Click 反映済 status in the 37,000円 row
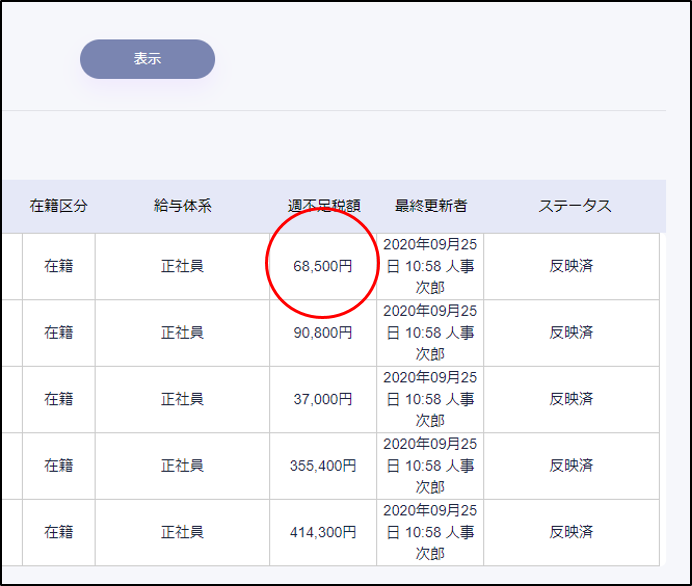The width and height of the screenshot is (692, 586). [x=571, y=399]
